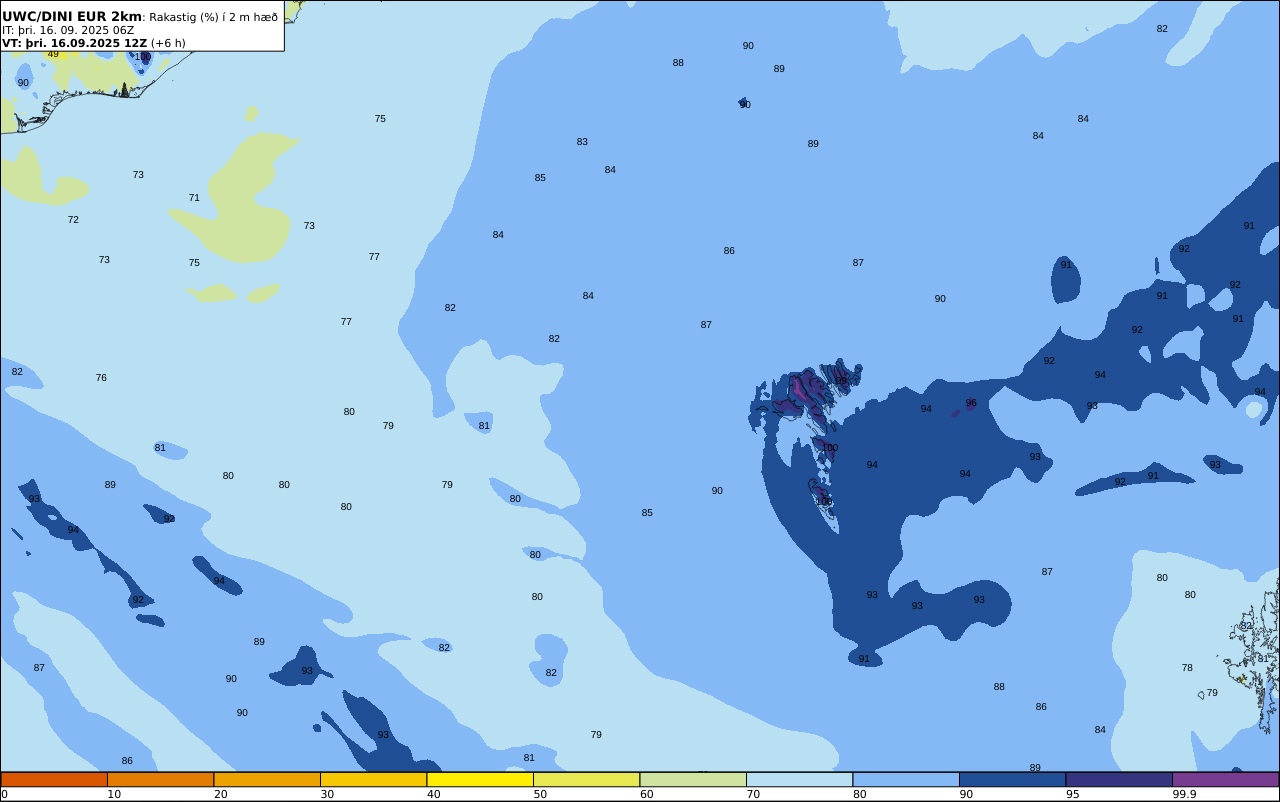This screenshot has width=1280, height=802.
Task: Click the legend tick label 95
Action: (1072, 794)
